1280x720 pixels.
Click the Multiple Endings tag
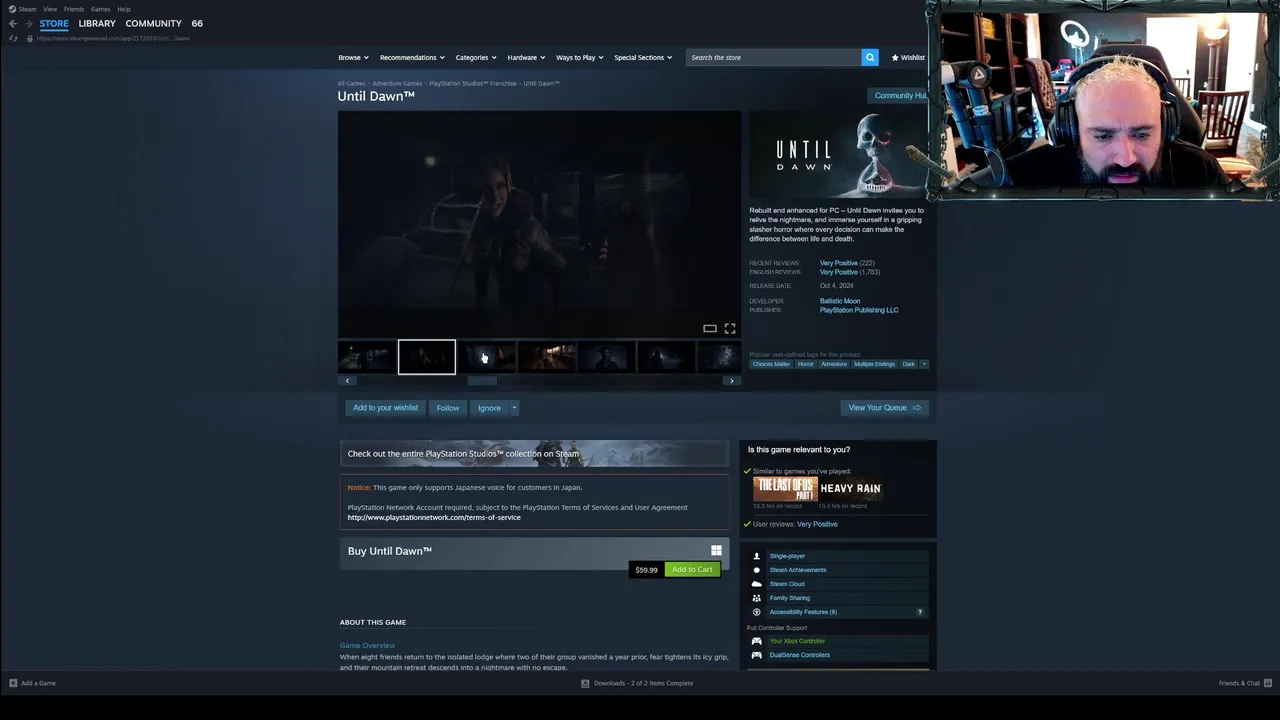coord(874,364)
